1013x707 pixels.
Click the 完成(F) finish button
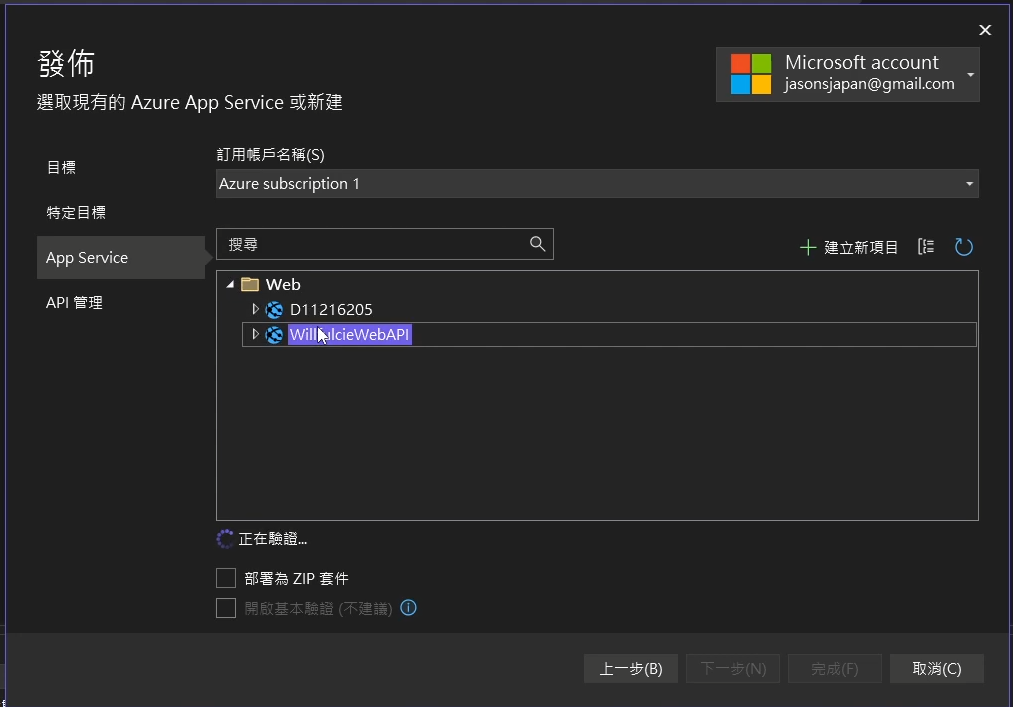tap(835, 668)
